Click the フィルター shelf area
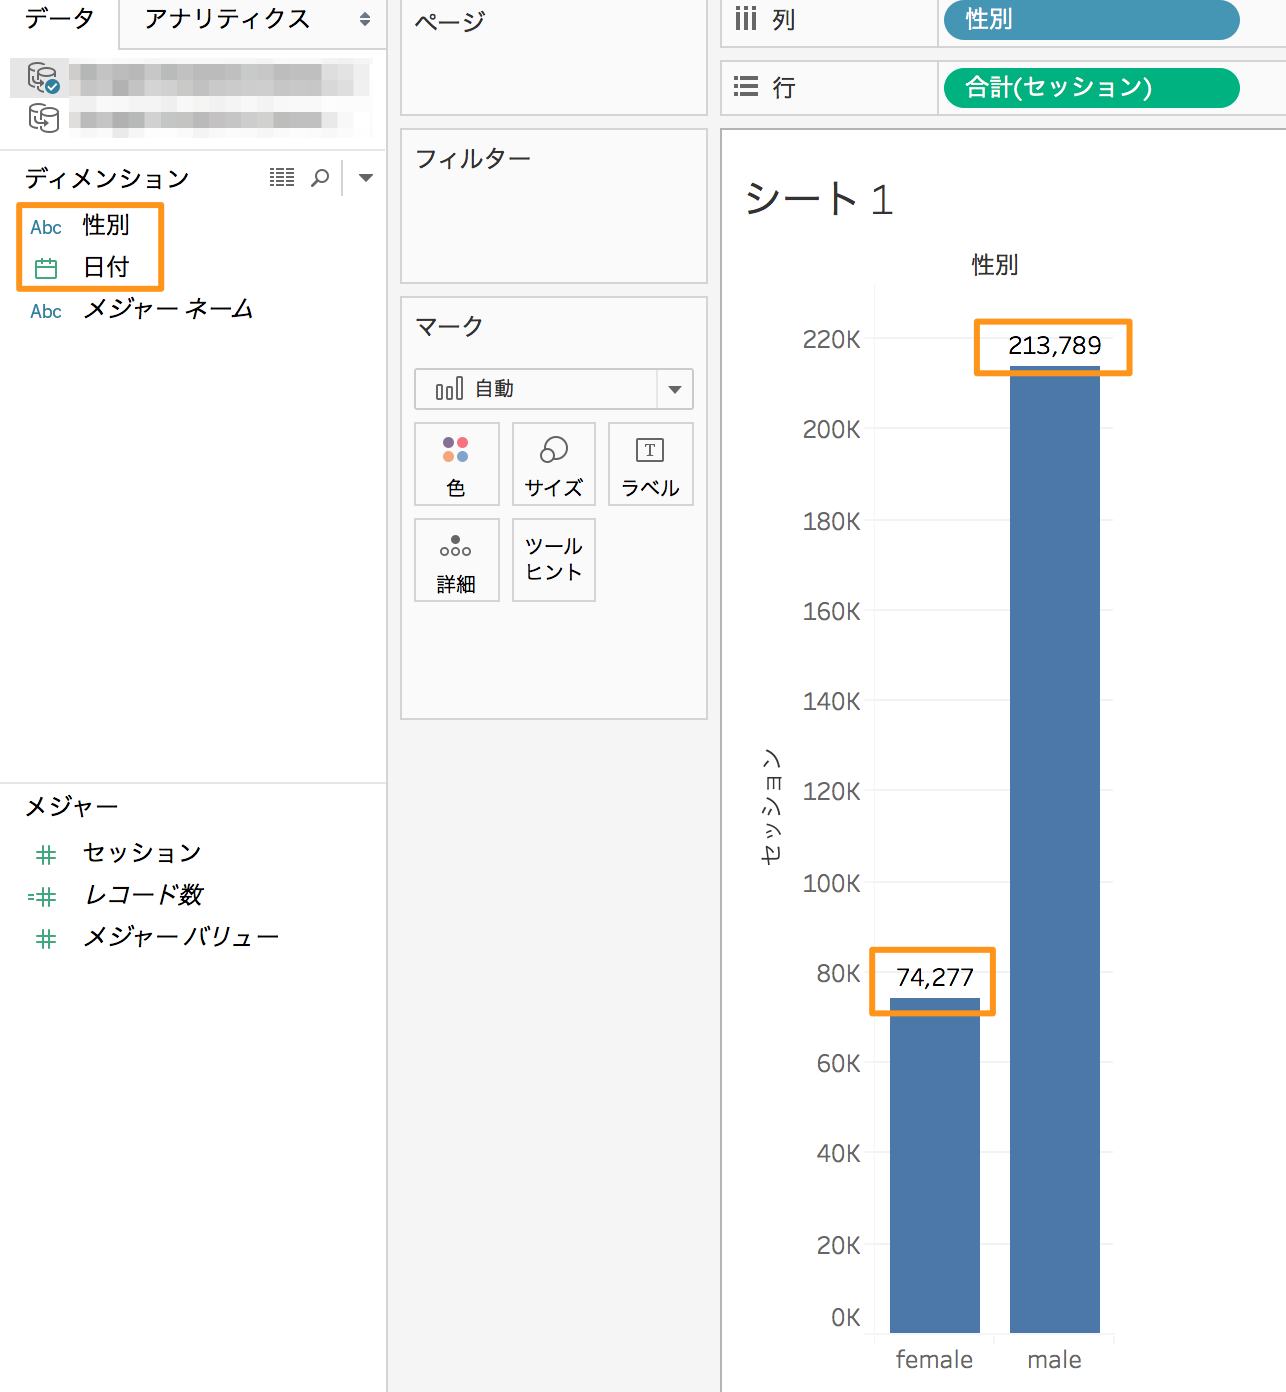This screenshot has width=1286, height=1392. click(554, 206)
